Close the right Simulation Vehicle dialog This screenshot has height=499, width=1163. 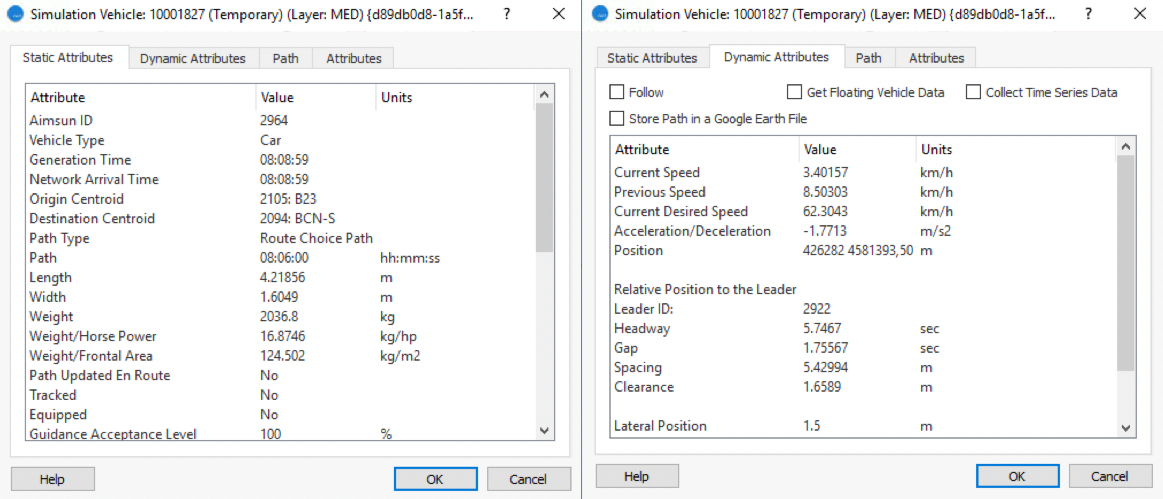pyautogui.click(x=1139, y=14)
